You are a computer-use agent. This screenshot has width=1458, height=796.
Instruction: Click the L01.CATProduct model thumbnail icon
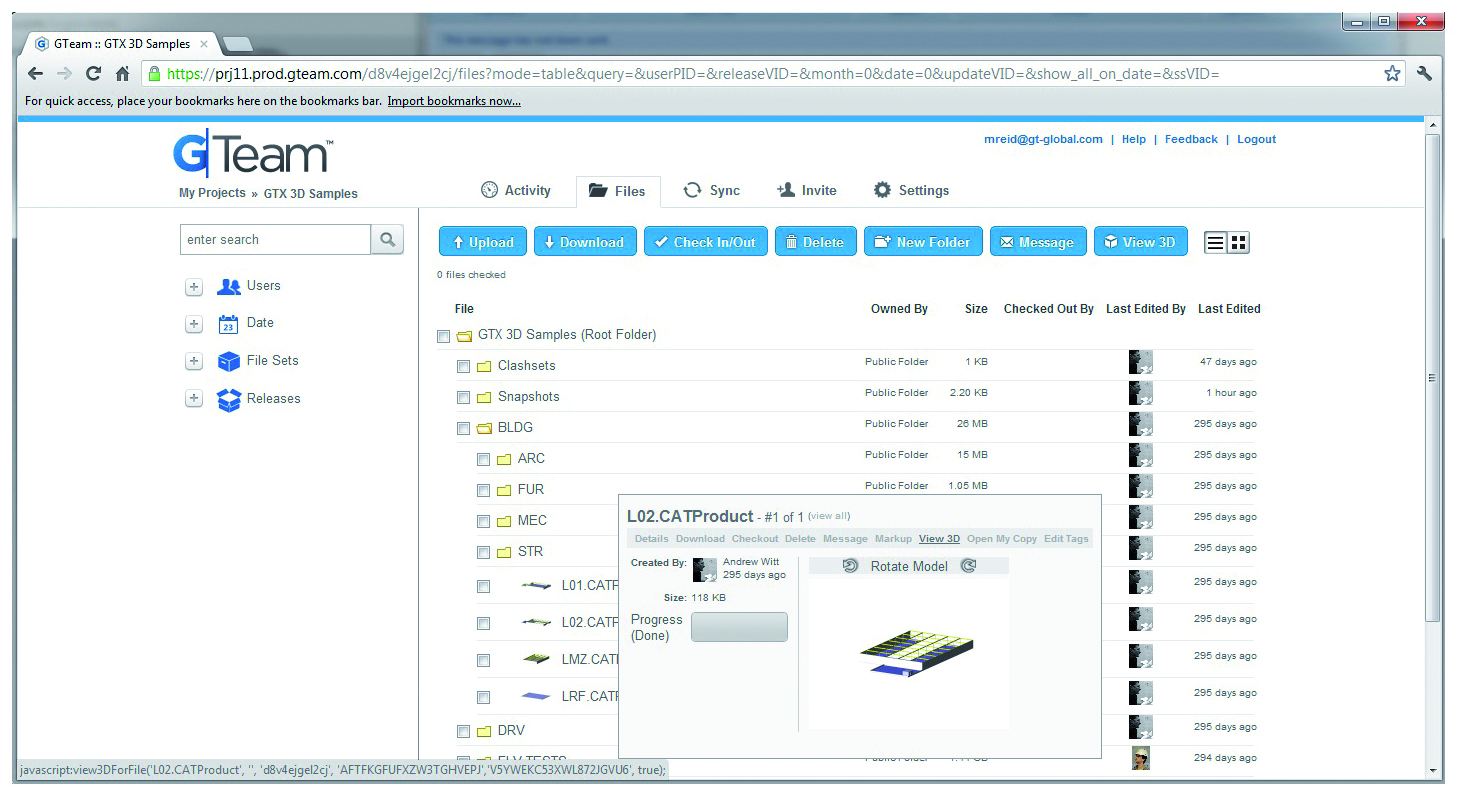(536, 585)
